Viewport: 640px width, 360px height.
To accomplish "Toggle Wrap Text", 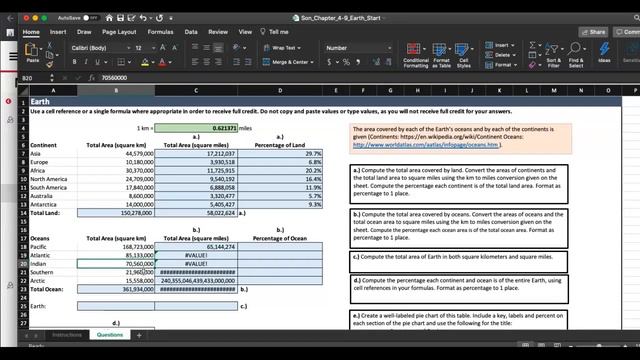I will click(x=282, y=48).
